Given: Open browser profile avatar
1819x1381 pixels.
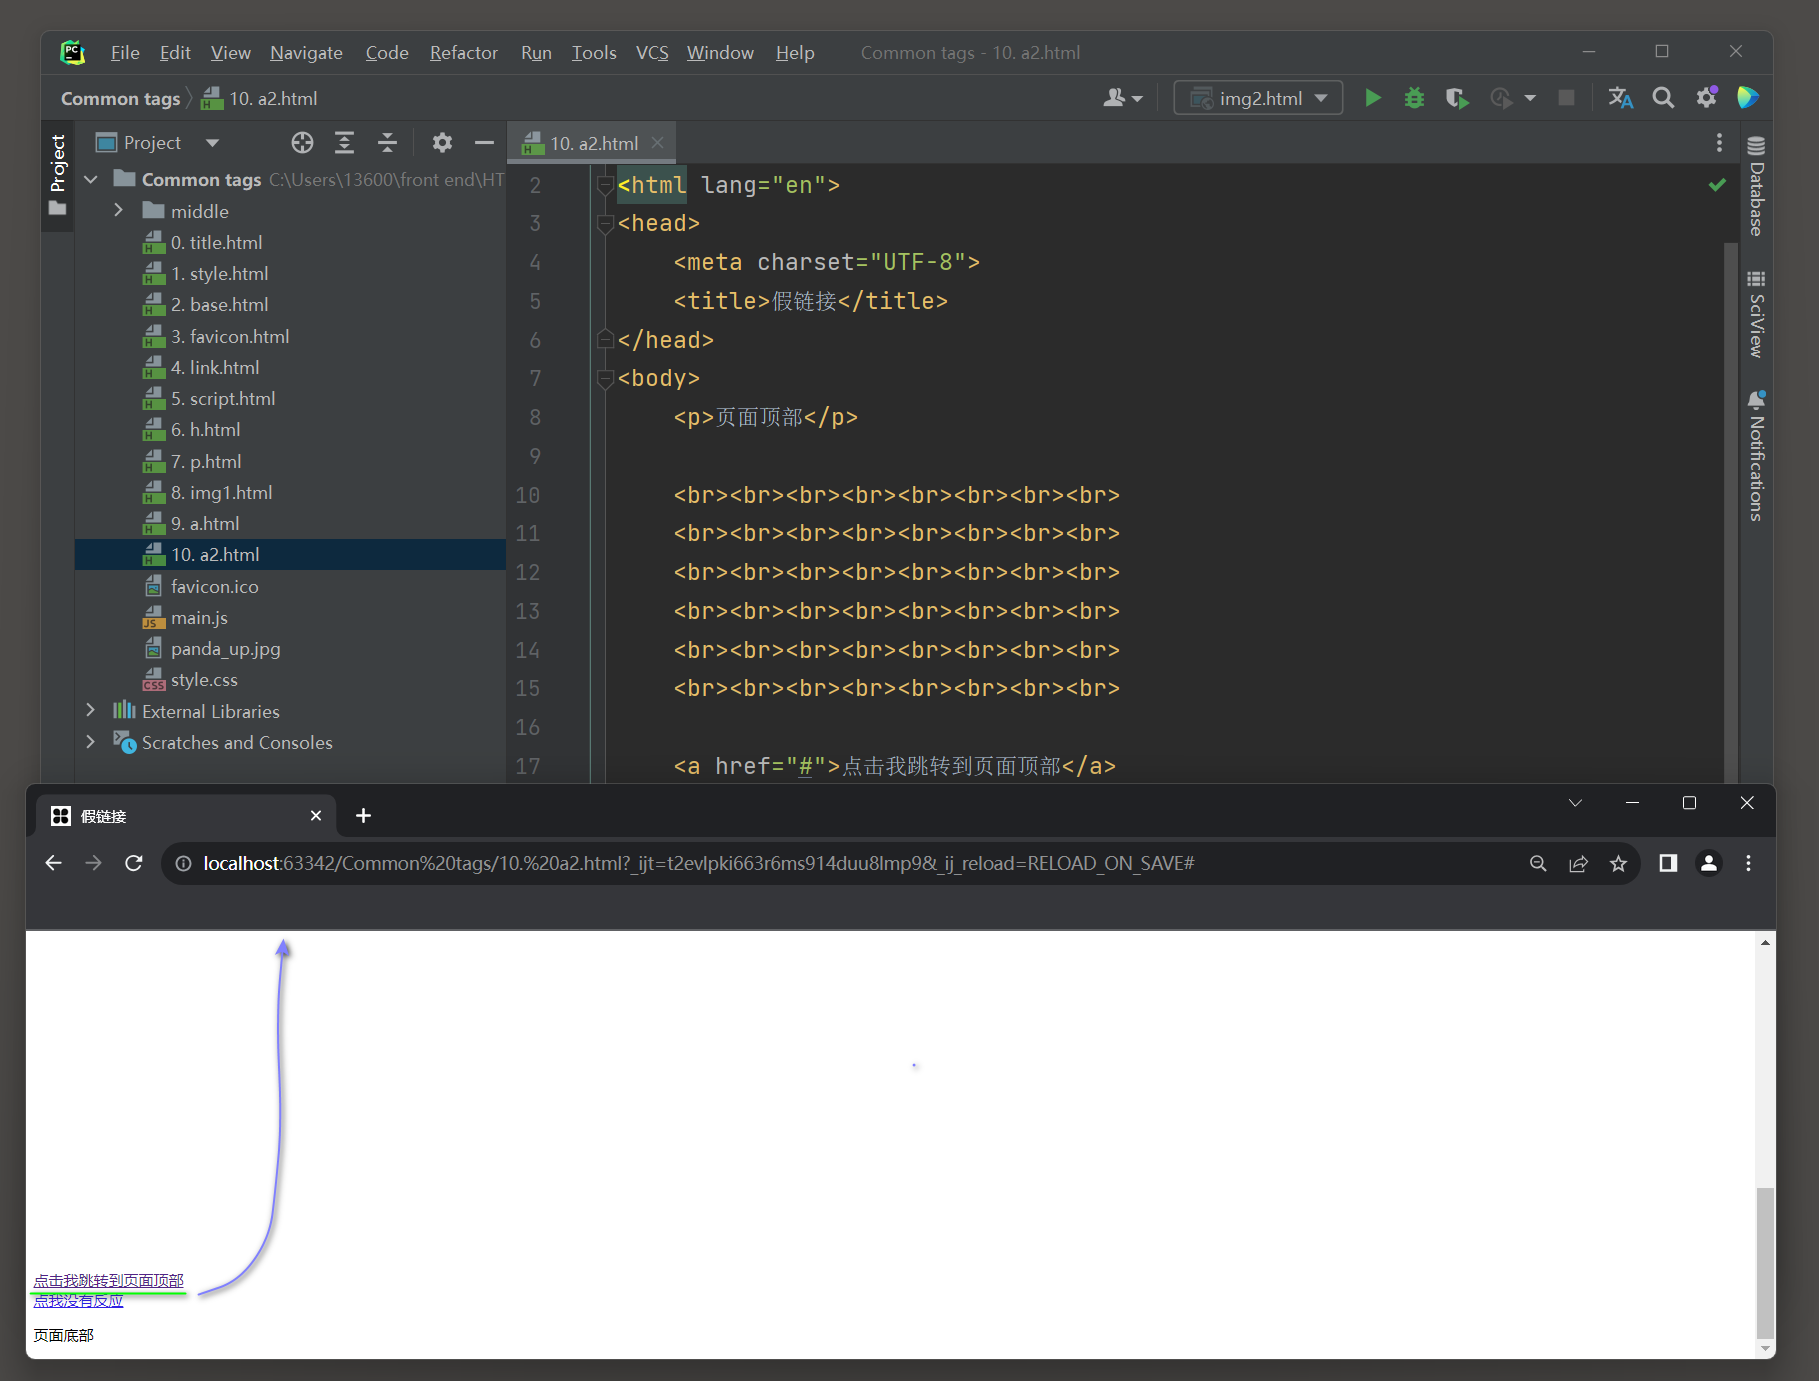Looking at the screenshot, I should point(1709,863).
